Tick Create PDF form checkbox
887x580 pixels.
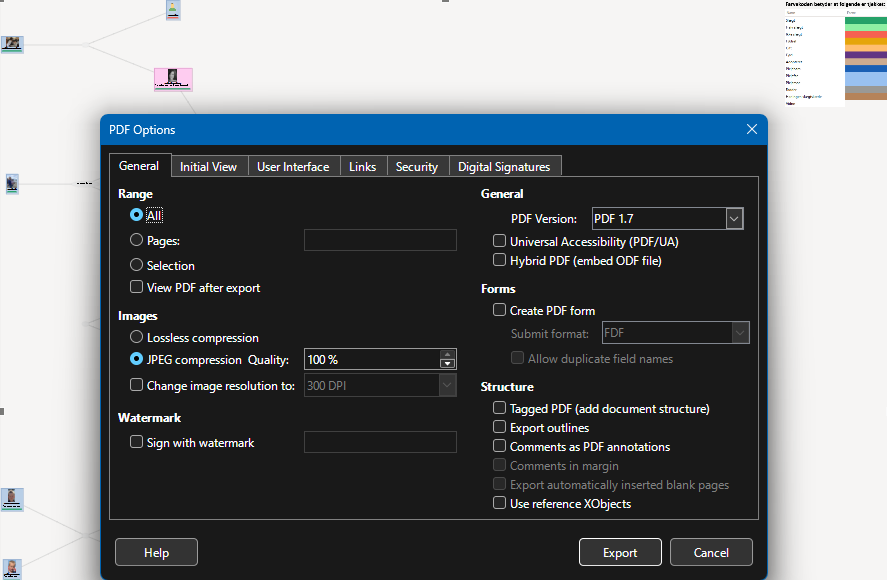click(x=500, y=310)
